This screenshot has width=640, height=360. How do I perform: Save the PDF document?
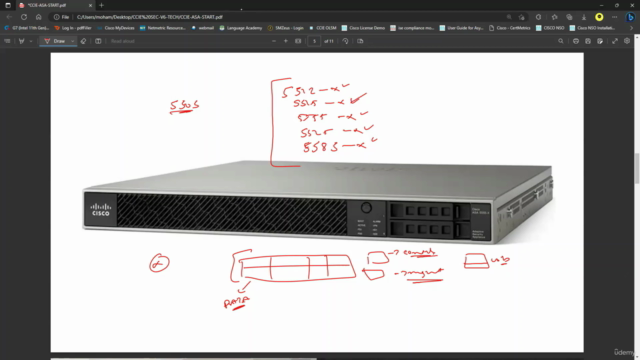click(588, 41)
